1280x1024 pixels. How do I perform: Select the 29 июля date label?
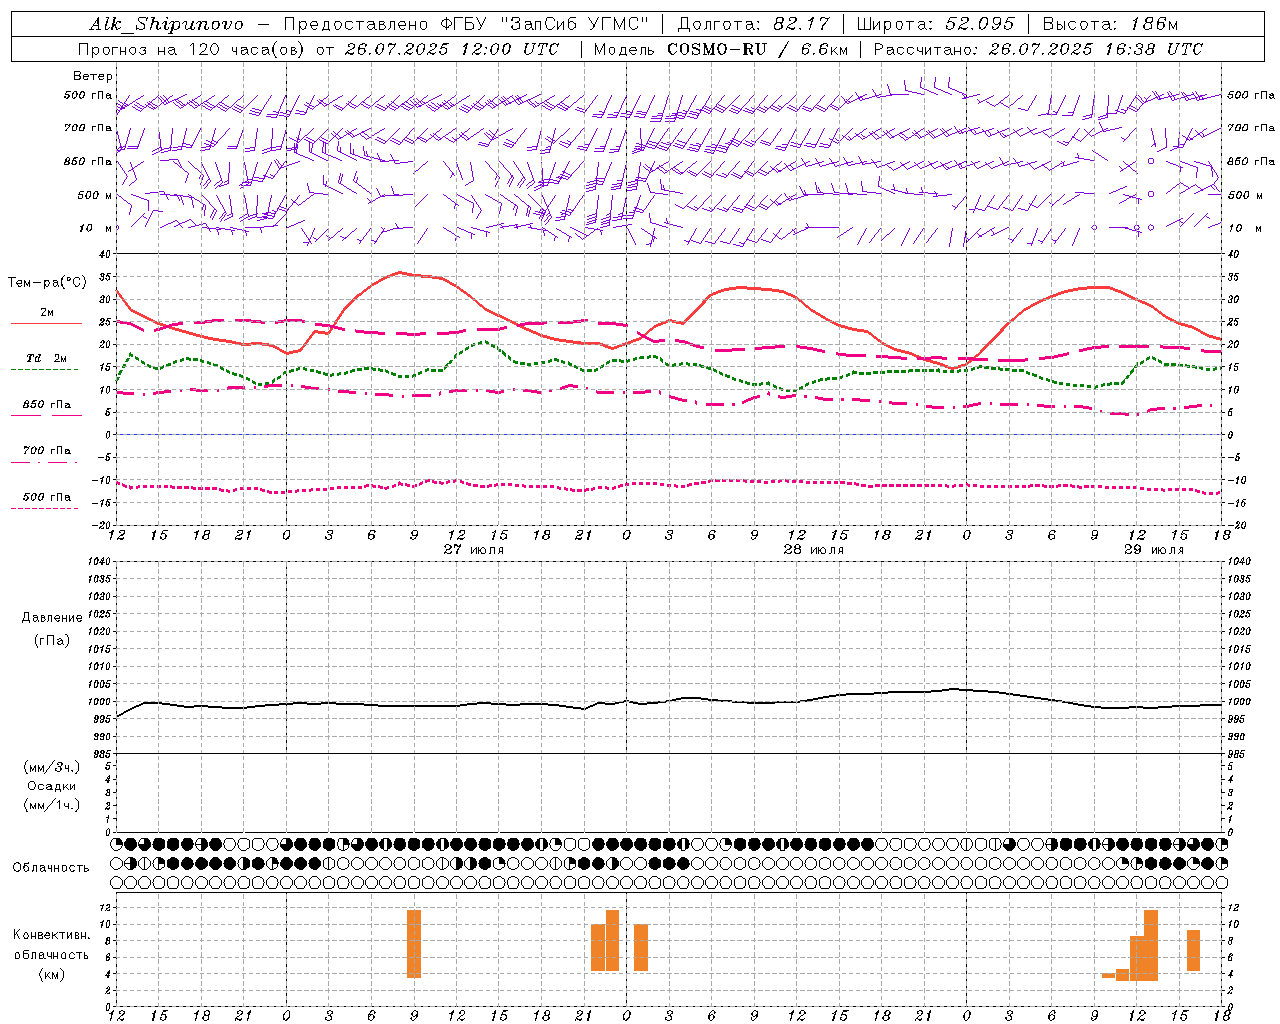pyautogui.click(x=1154, y=550)
